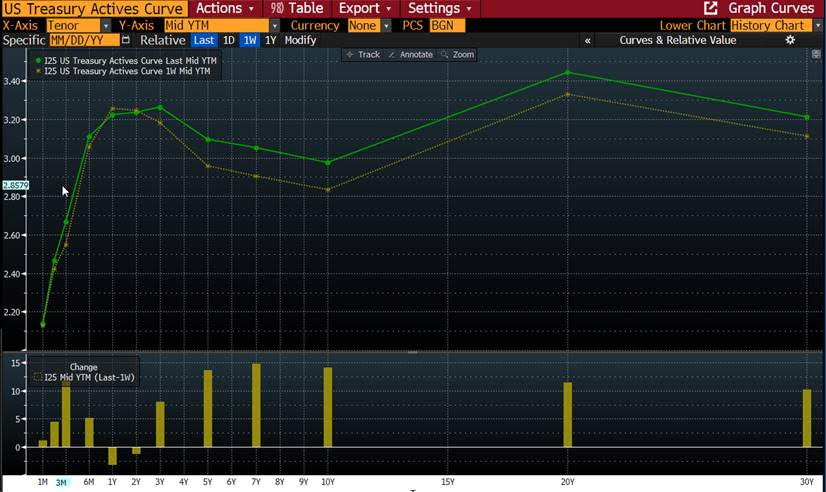826x492 pixels.
Task: Expand the Settings menu
Action: pyautogui.click(x=440, y=8)
